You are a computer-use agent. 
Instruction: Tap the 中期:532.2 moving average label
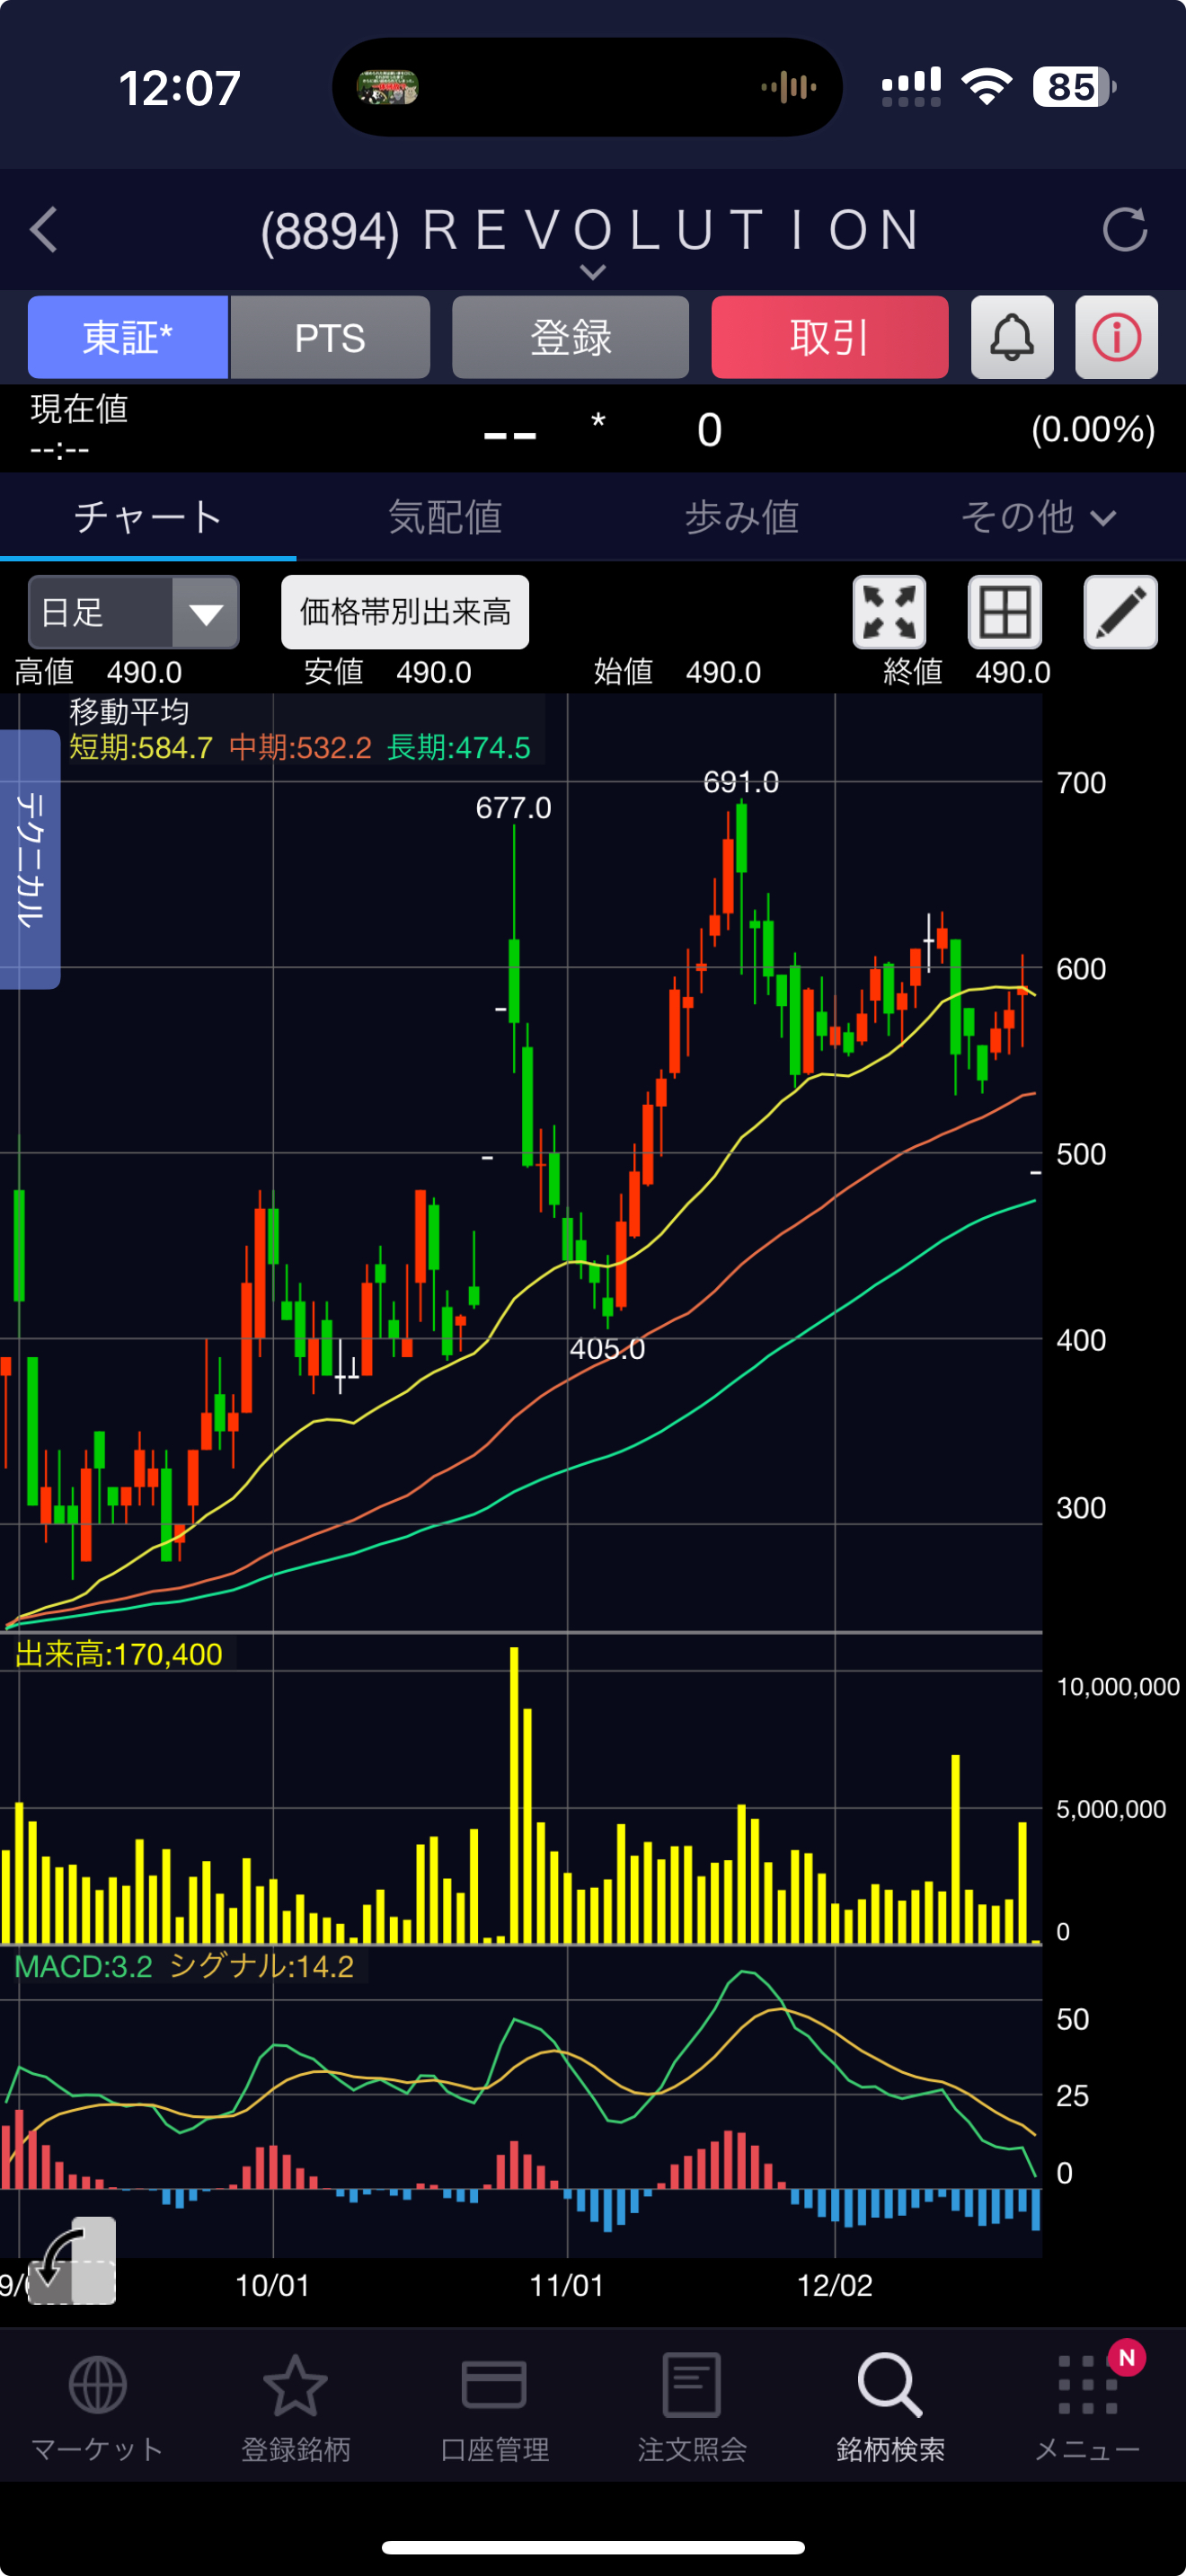click(x=300, y=748)
